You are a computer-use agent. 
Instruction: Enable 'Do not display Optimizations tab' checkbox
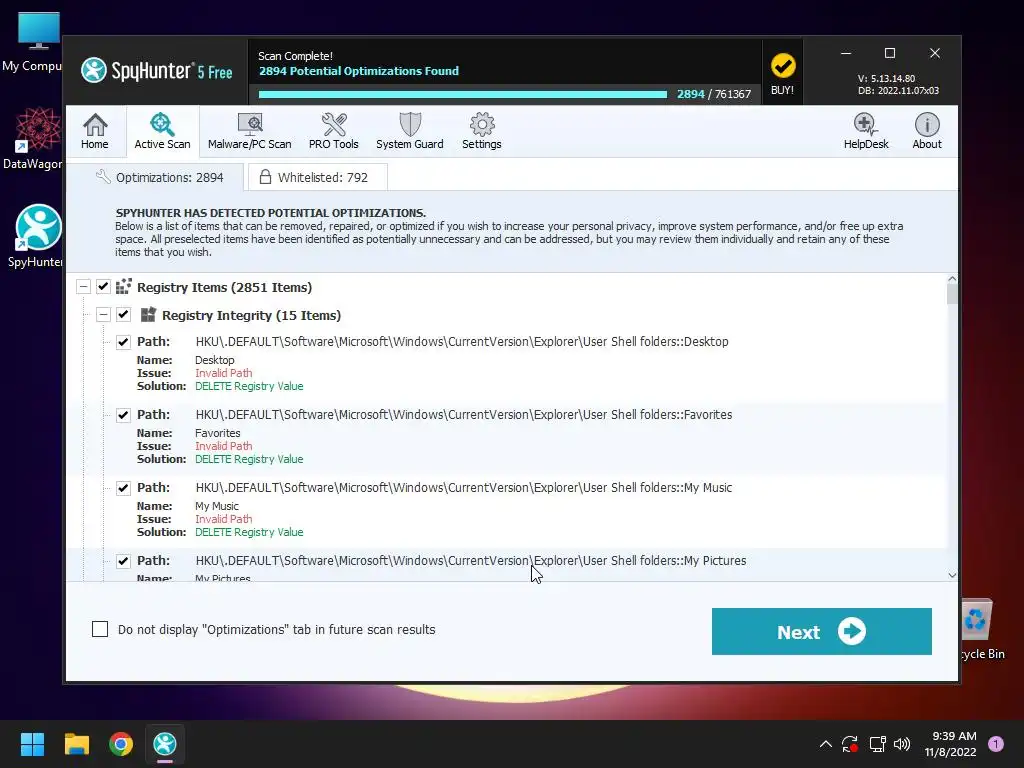[x=100, y=629]
